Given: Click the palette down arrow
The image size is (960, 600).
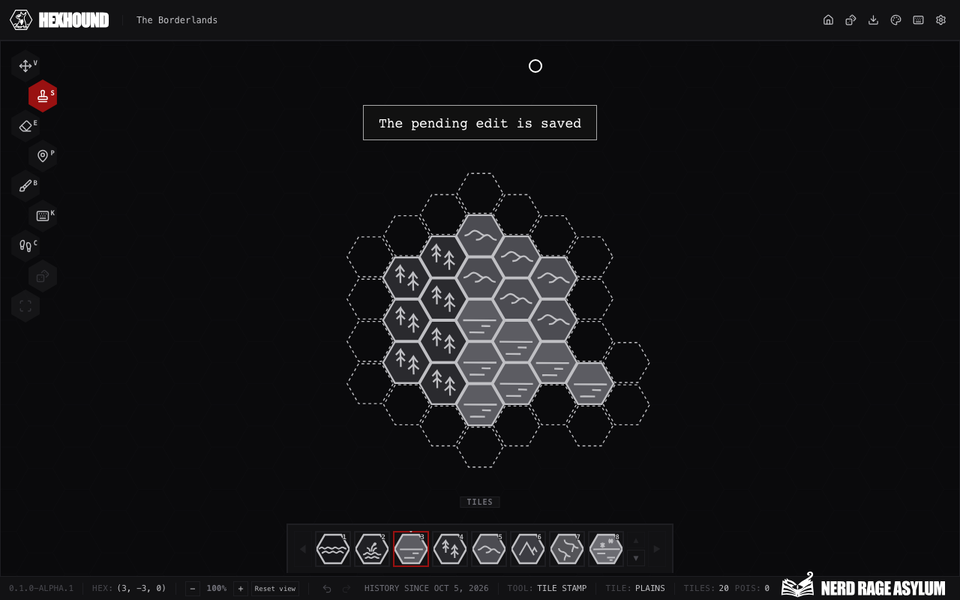Looking at the screenshot, I should pyautogui.click(x=636, y=558).
